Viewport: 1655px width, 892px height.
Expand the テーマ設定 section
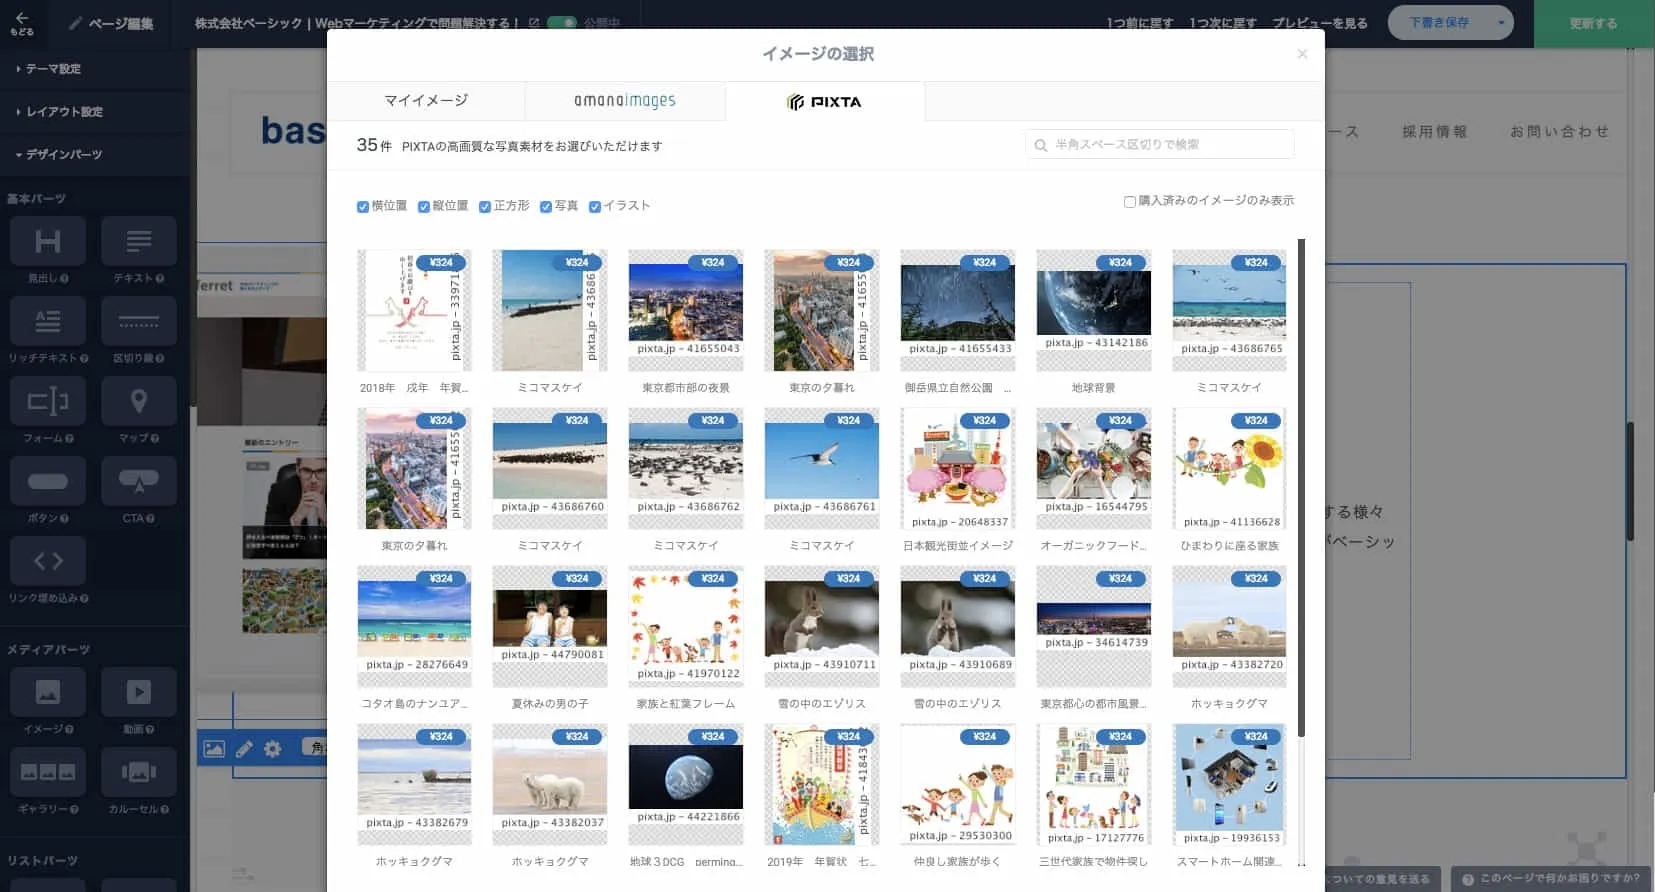tap(54, 69)
